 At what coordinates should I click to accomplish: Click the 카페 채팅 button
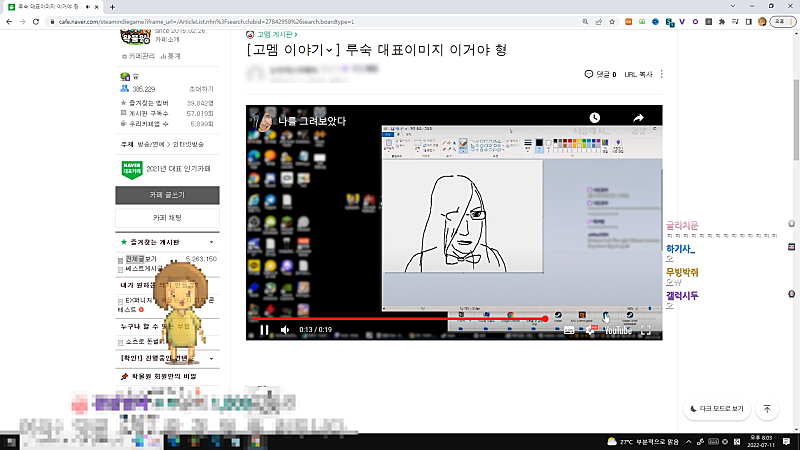click(166, 217)
